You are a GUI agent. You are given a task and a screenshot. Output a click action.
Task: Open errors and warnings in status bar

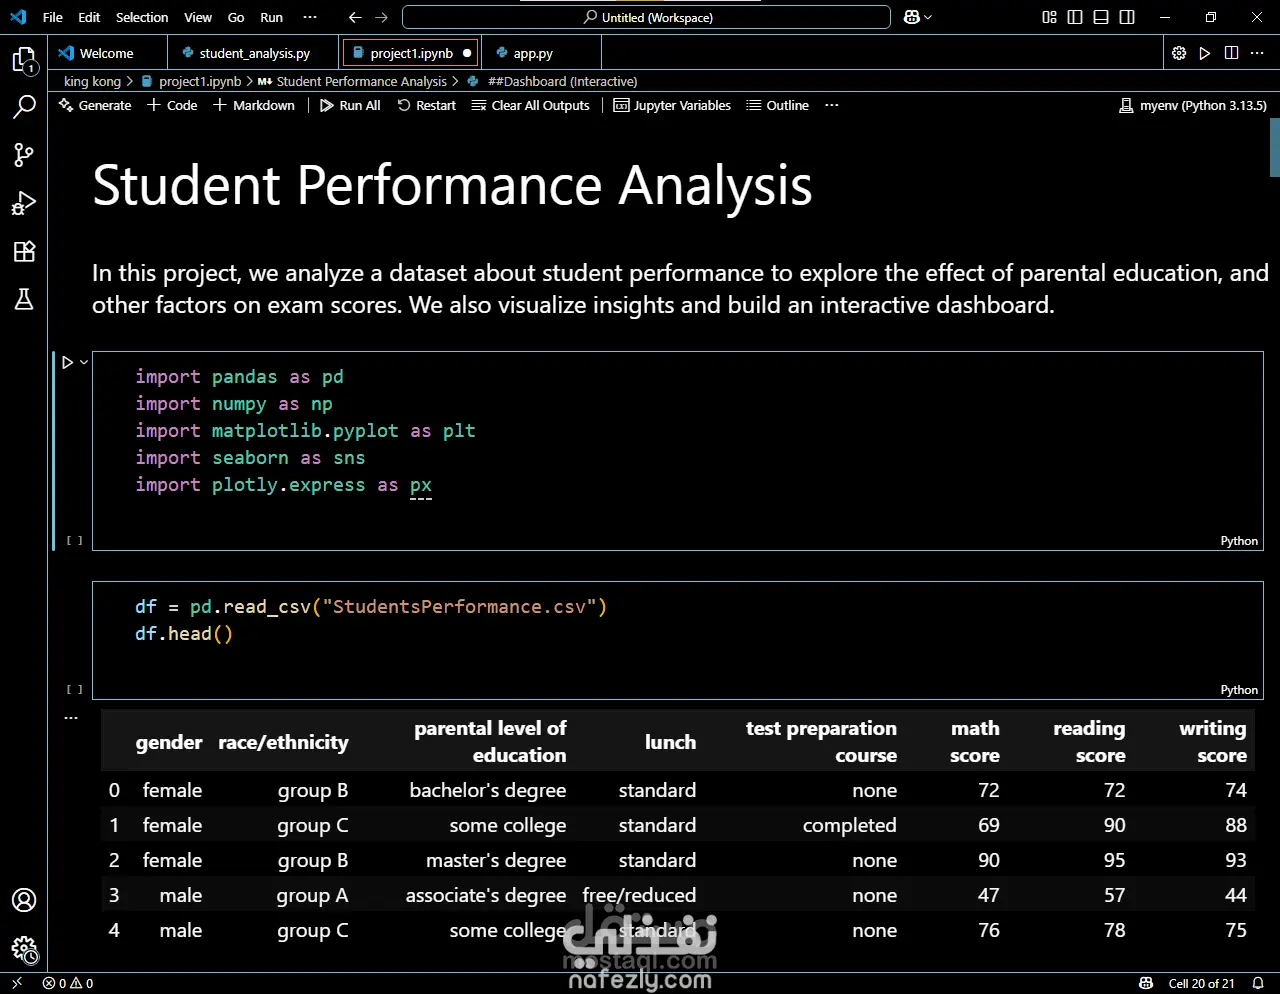[68, 983]
